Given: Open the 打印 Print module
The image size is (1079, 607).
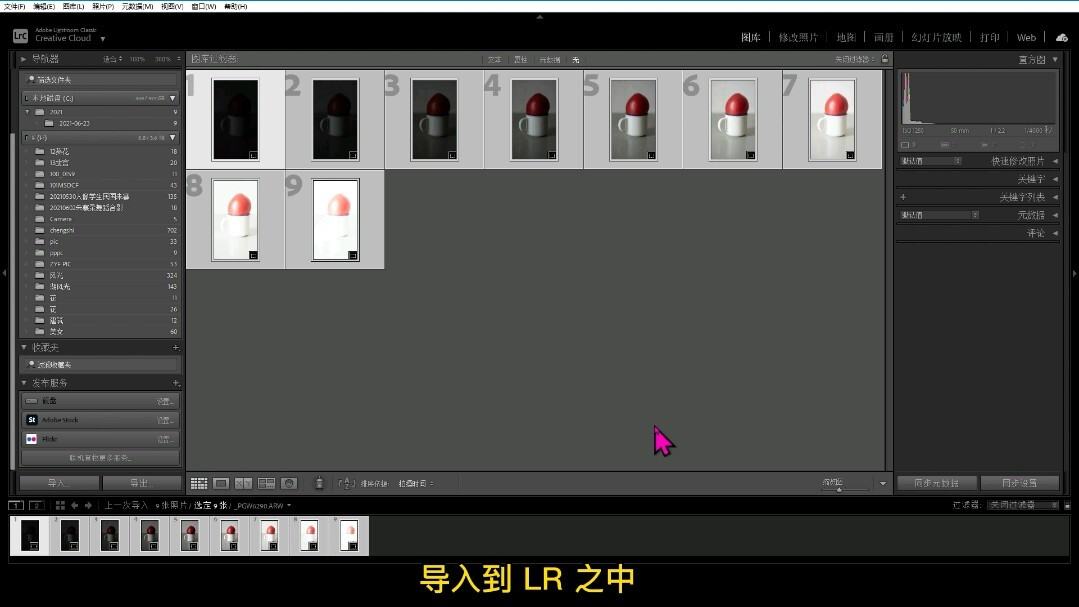Looking at the screenshot, I should point(990,37).
